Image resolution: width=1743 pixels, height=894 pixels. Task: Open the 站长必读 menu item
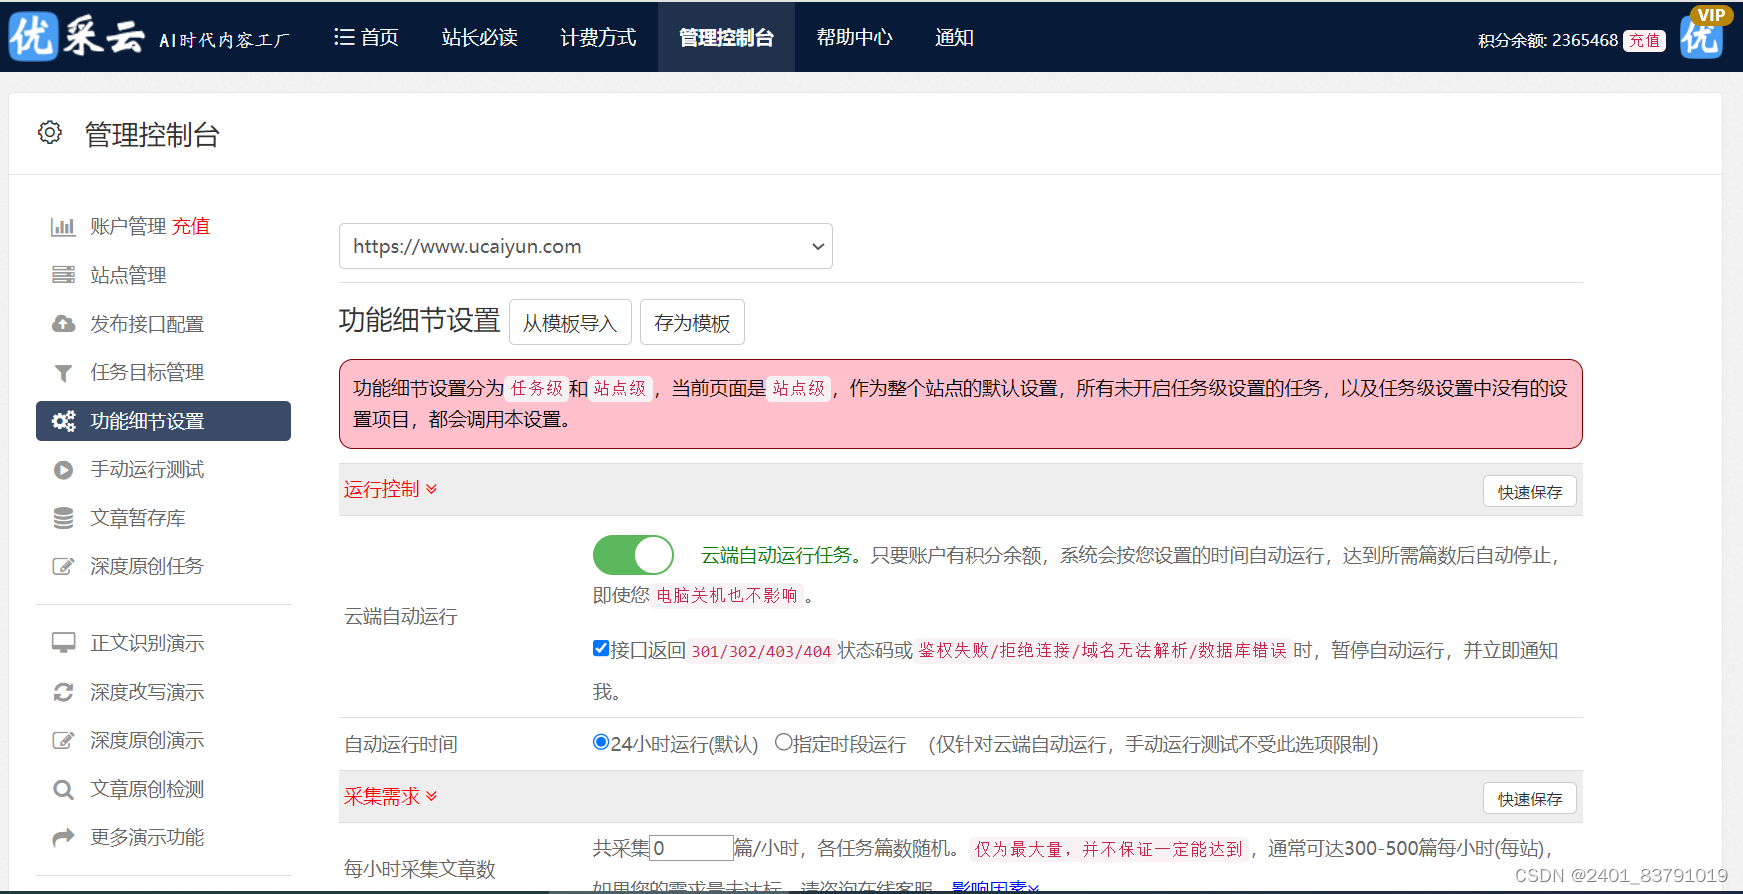pos(479,37)
